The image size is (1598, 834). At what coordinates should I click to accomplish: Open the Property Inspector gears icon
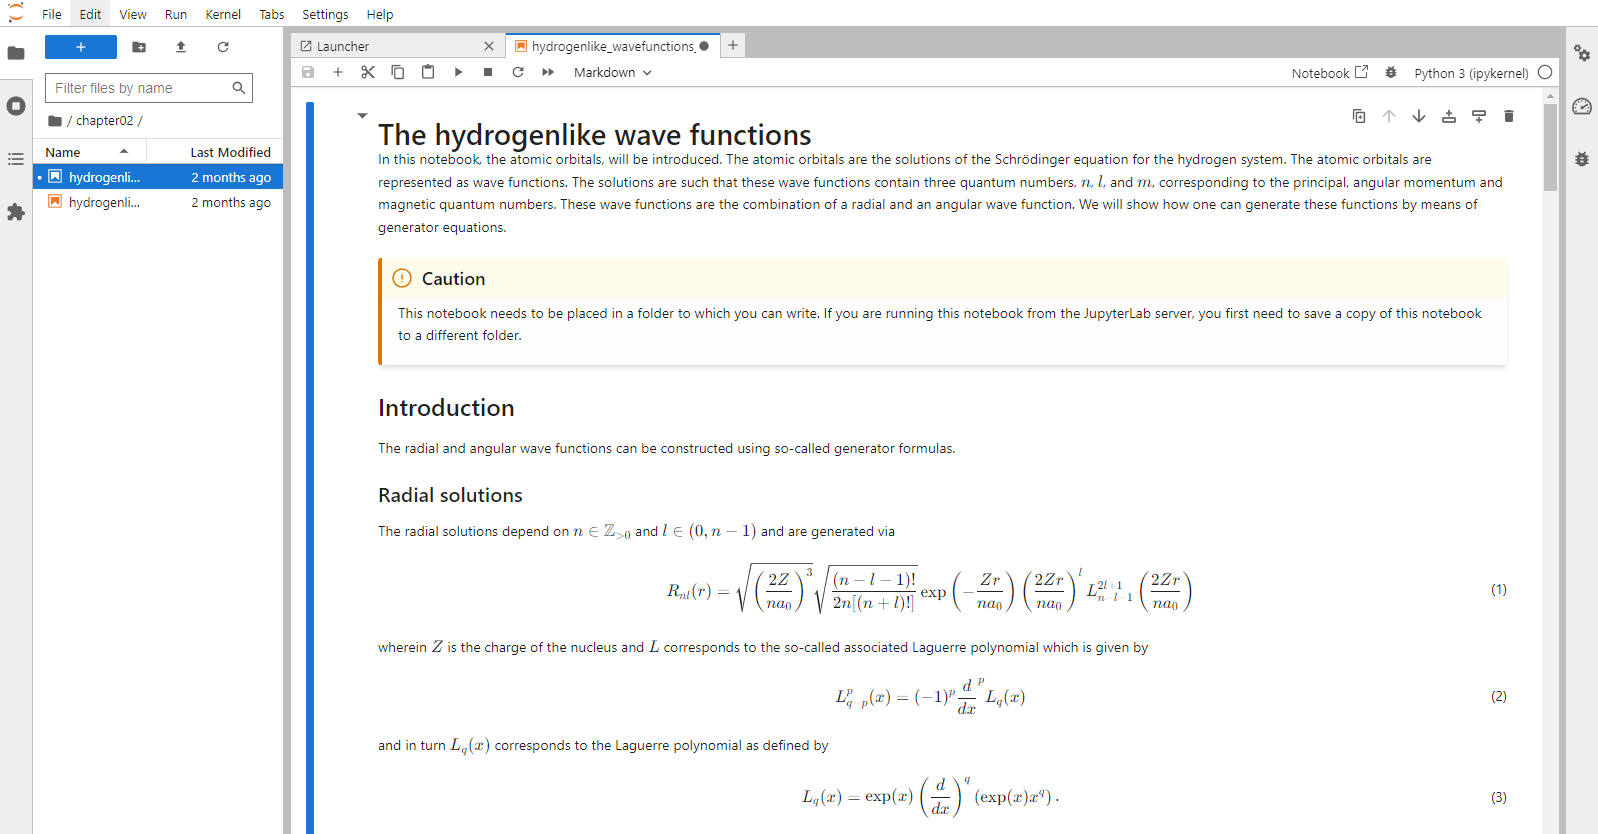pos(1582,53)
